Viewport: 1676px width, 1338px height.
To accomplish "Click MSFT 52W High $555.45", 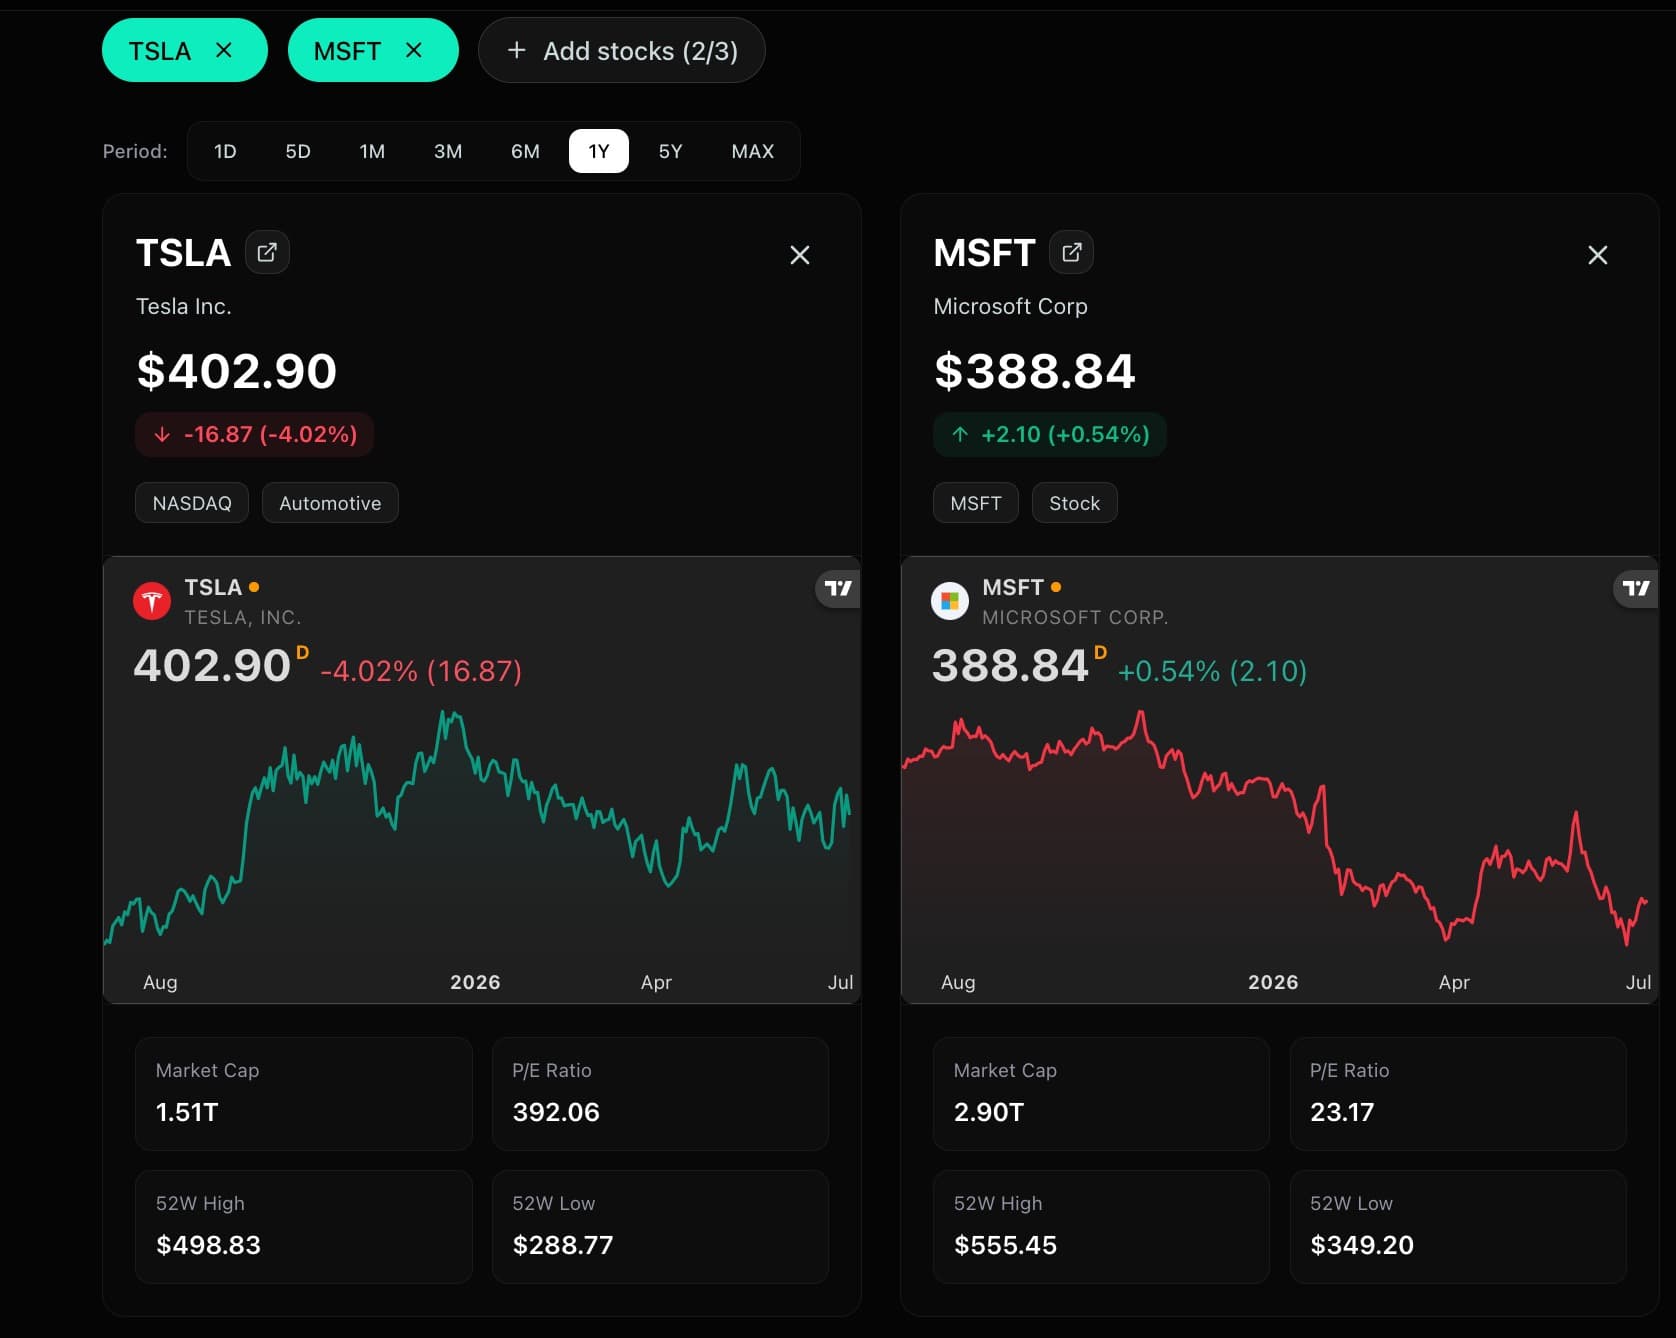I will click(x=1101, y=1226).
